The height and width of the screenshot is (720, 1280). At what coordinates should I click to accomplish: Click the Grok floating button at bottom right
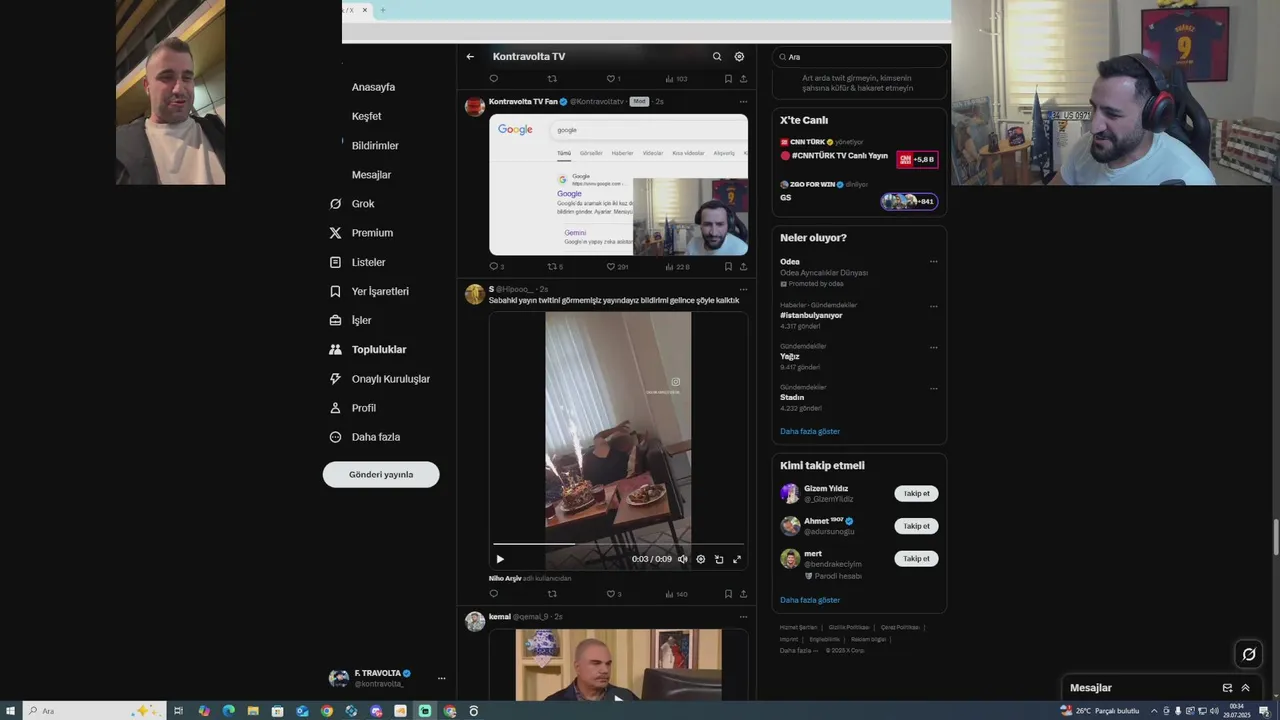coord(1248,655)
